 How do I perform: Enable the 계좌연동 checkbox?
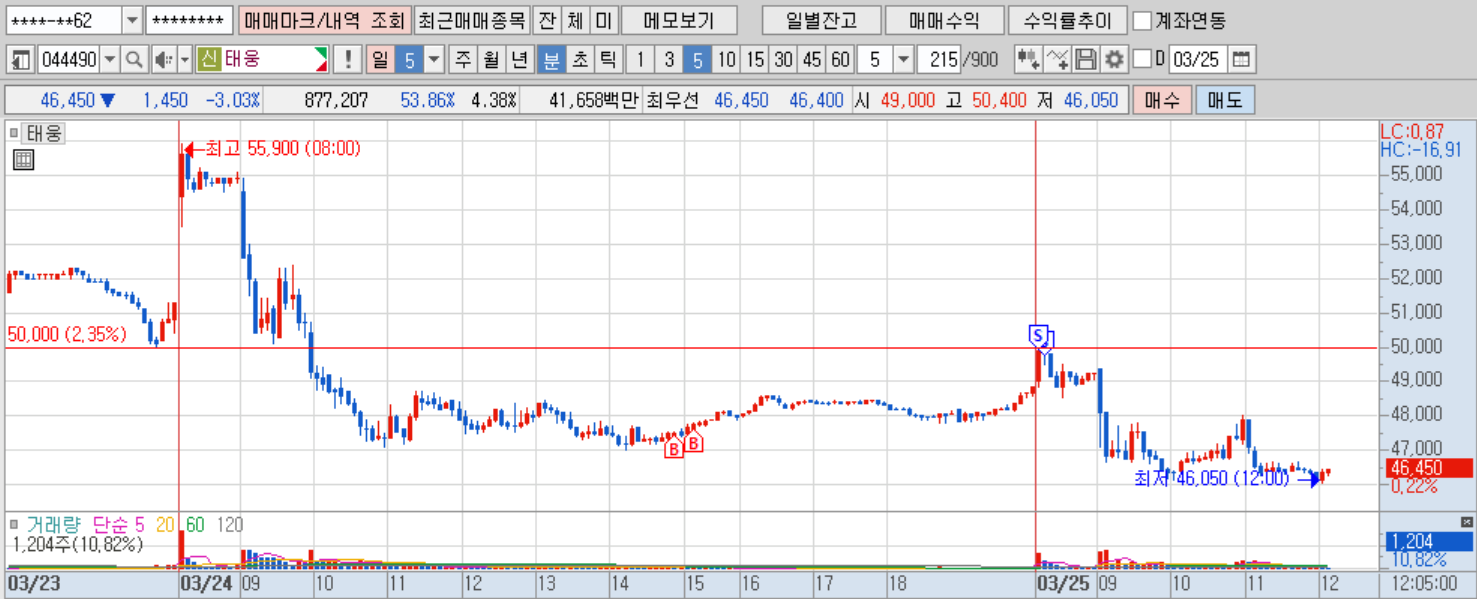pos(1142,20)
